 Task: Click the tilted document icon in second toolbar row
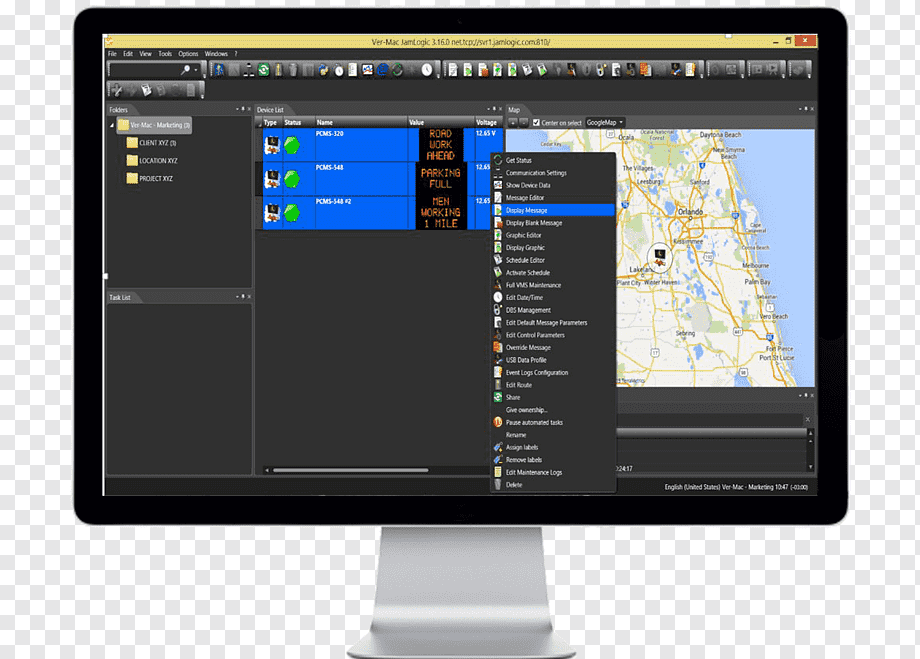click(146, 90)
